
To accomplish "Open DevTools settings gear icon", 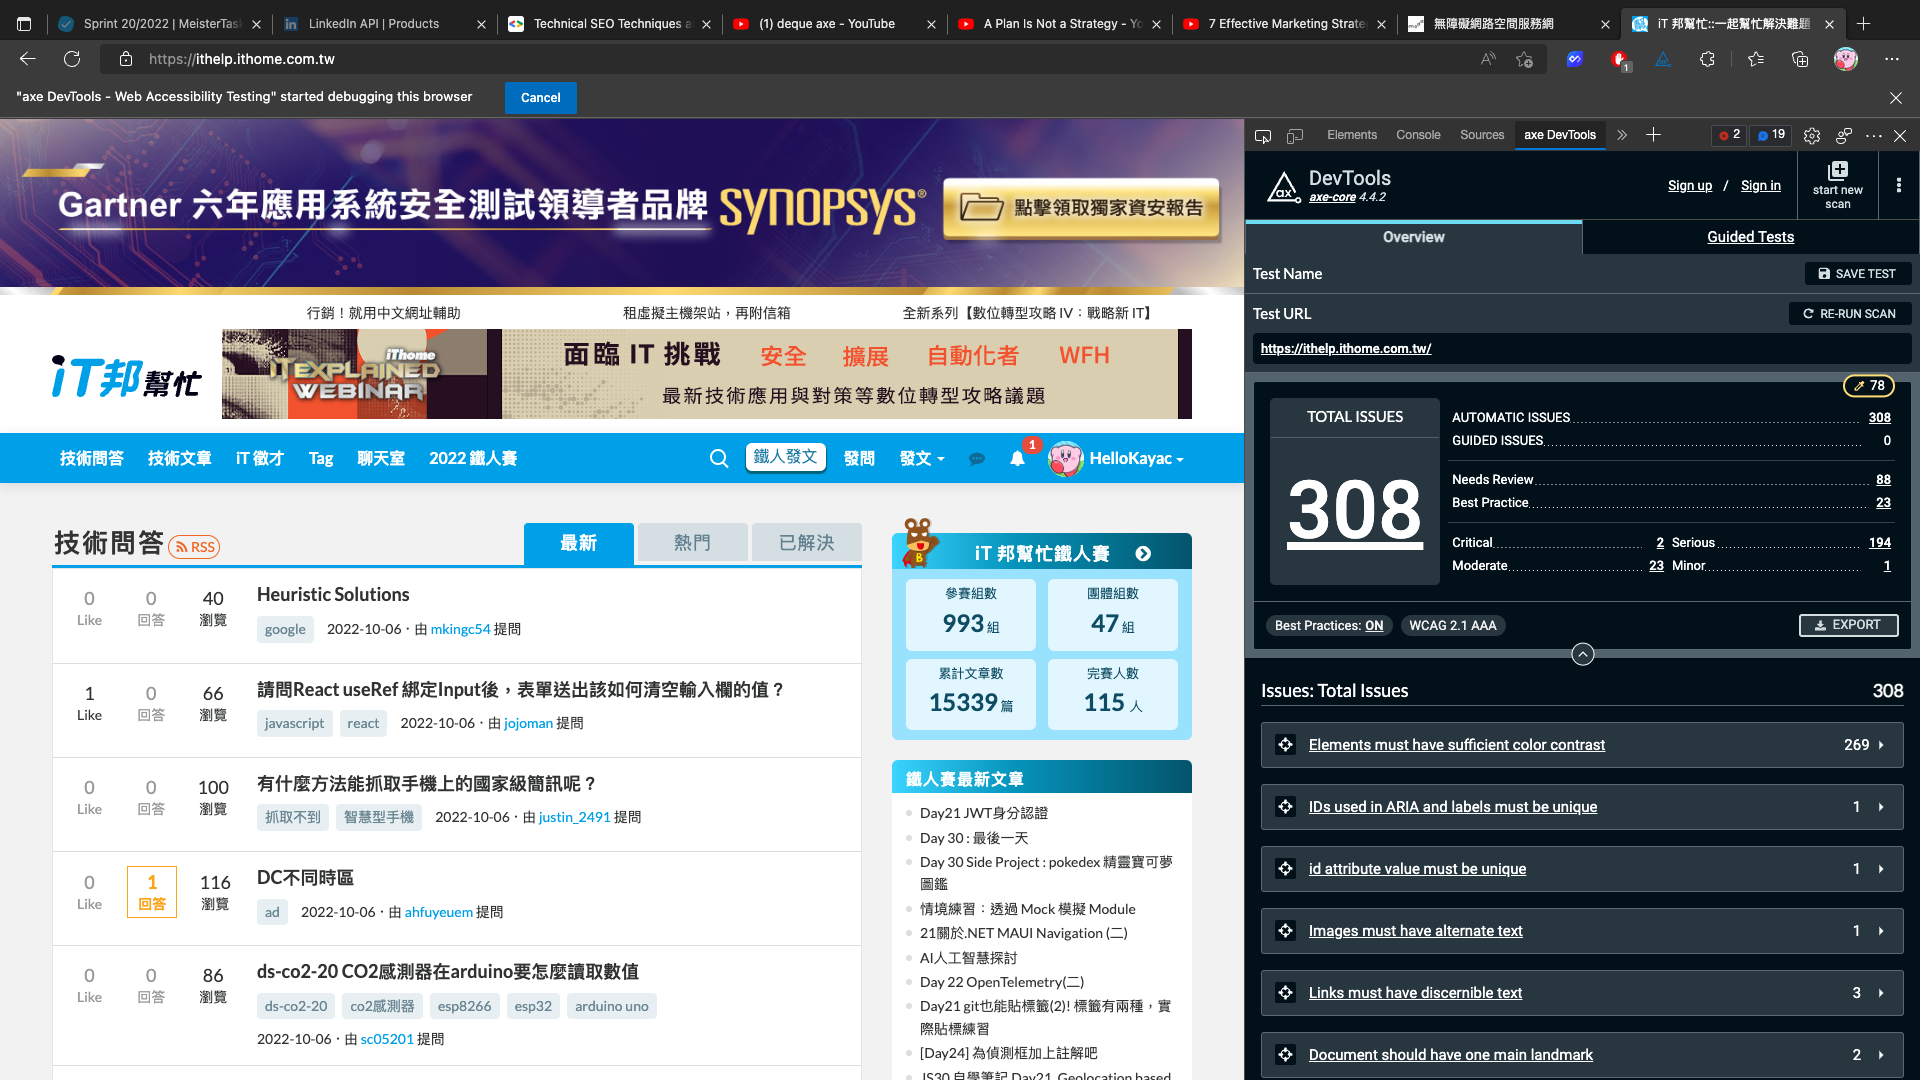I will (1811, 135).
